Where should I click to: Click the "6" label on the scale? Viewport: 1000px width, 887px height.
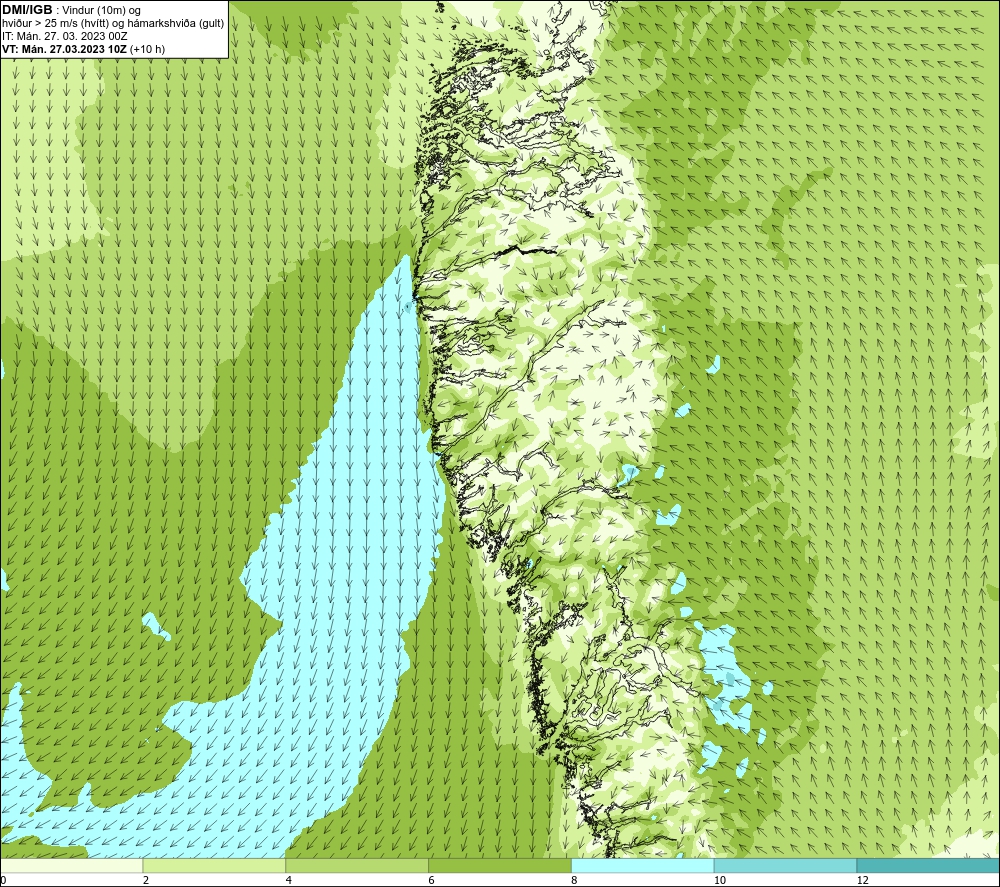[x=432, y=880]
